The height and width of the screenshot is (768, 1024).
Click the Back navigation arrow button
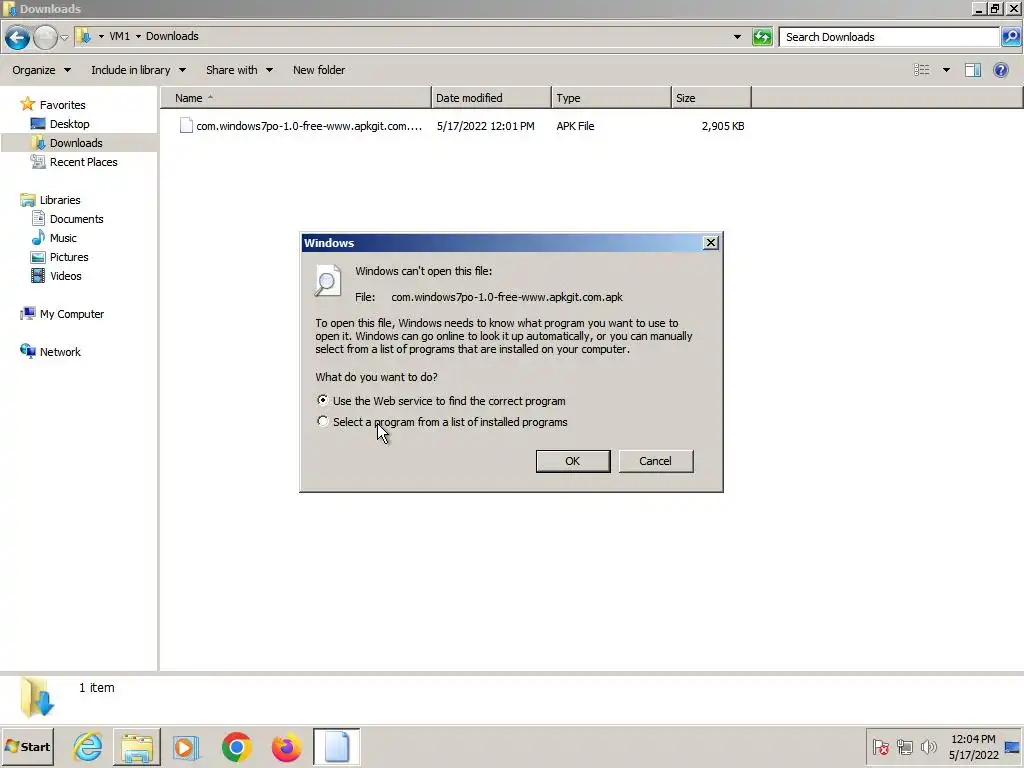(18, 37)
